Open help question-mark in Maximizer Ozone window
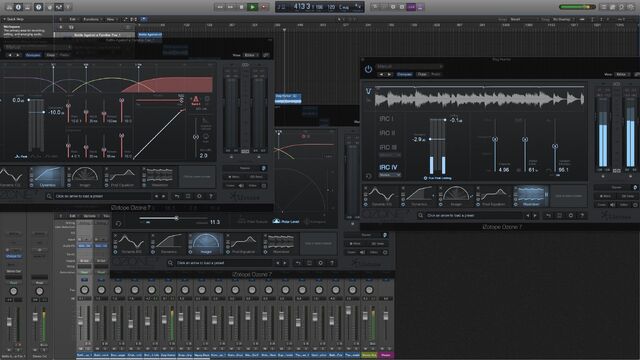 [582, 216]
